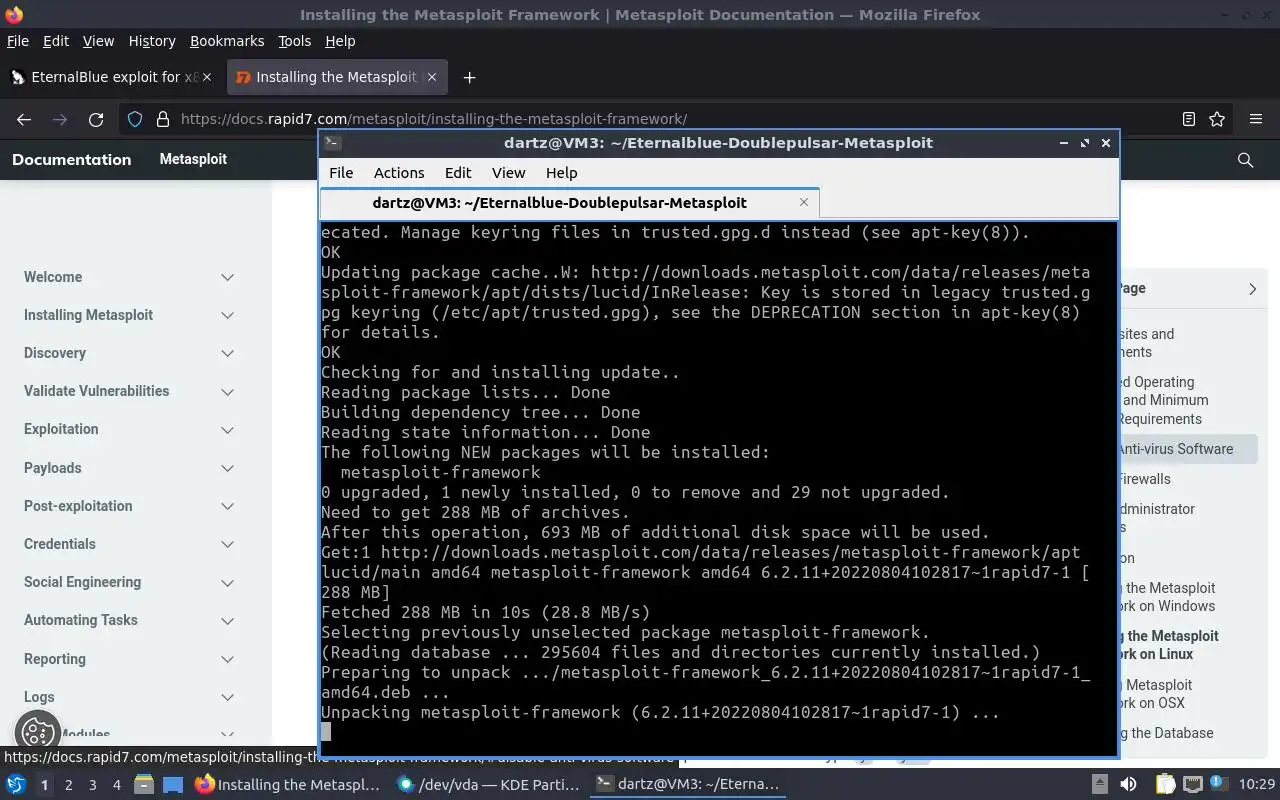The height and width of the screenshot is (800, 1280).
Task: Open tracking protection shield icon
Action: tap(135, 119)
